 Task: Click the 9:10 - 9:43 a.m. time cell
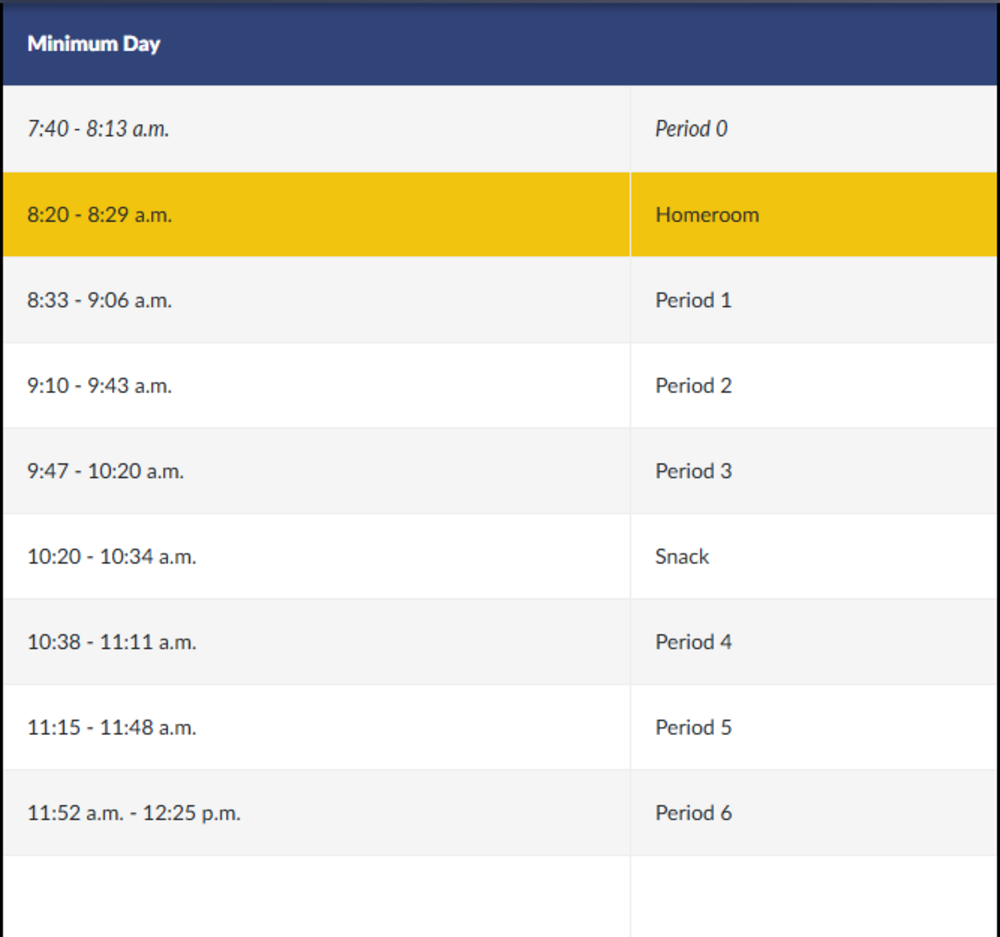coord(99,385)
